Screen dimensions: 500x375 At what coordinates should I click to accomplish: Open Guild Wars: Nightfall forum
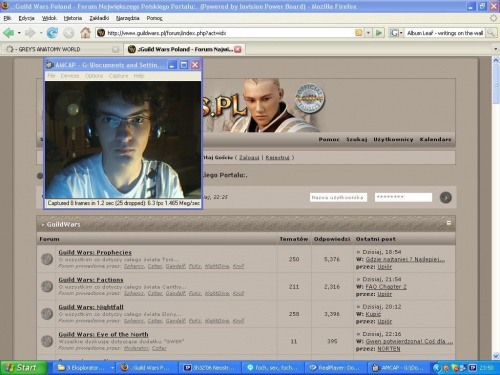pos(91,307)
